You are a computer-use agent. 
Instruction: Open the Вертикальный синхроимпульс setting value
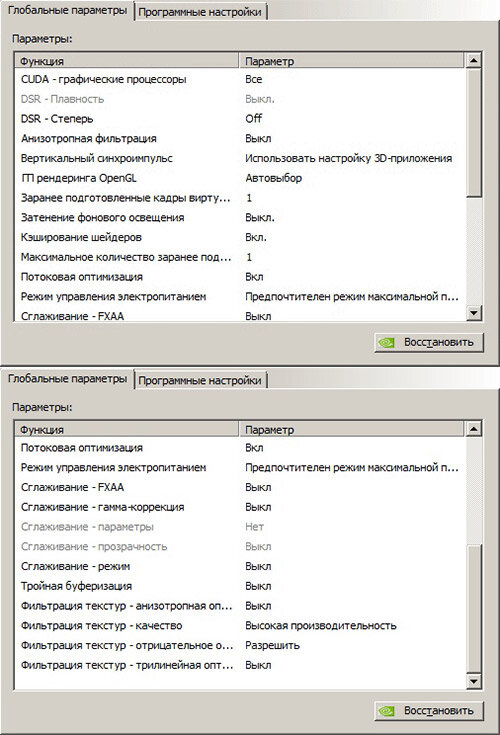click(348, 158)
